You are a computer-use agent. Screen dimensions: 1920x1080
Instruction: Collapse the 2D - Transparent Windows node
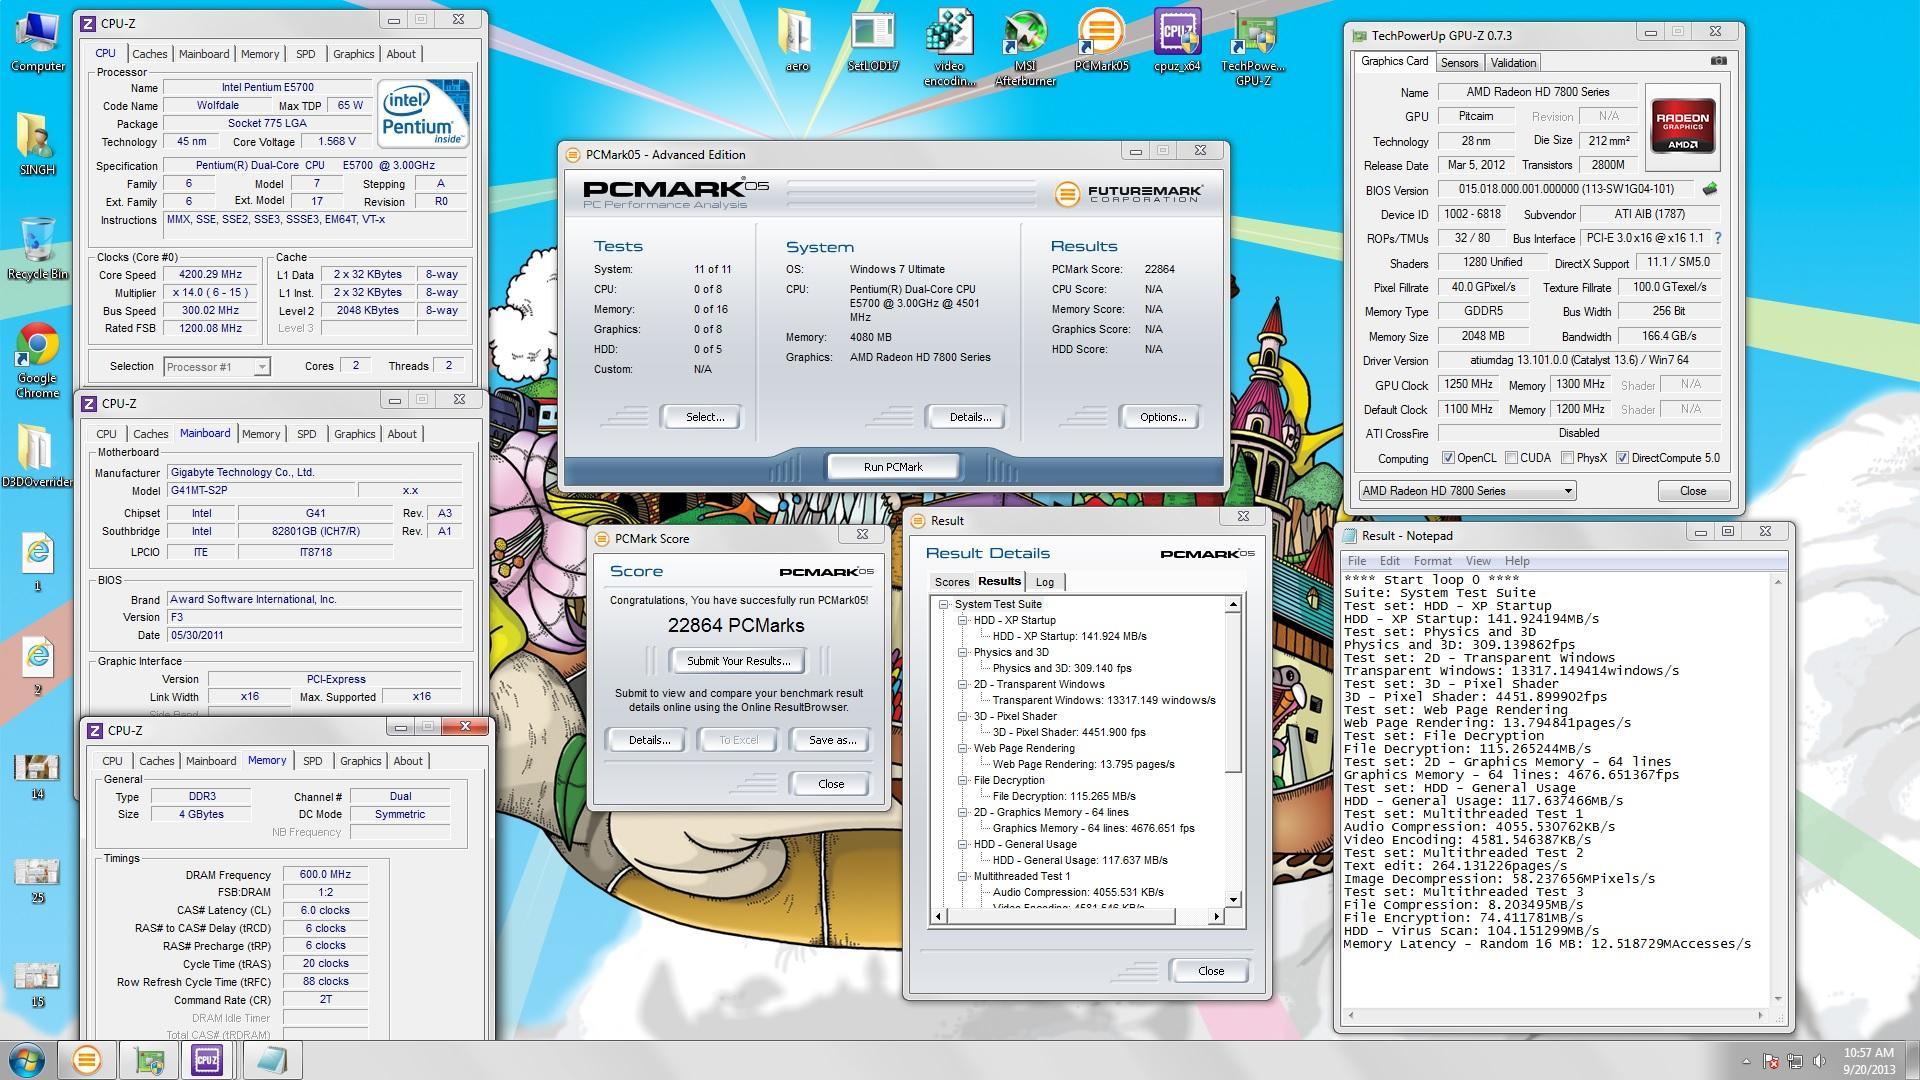pos(963,684)
